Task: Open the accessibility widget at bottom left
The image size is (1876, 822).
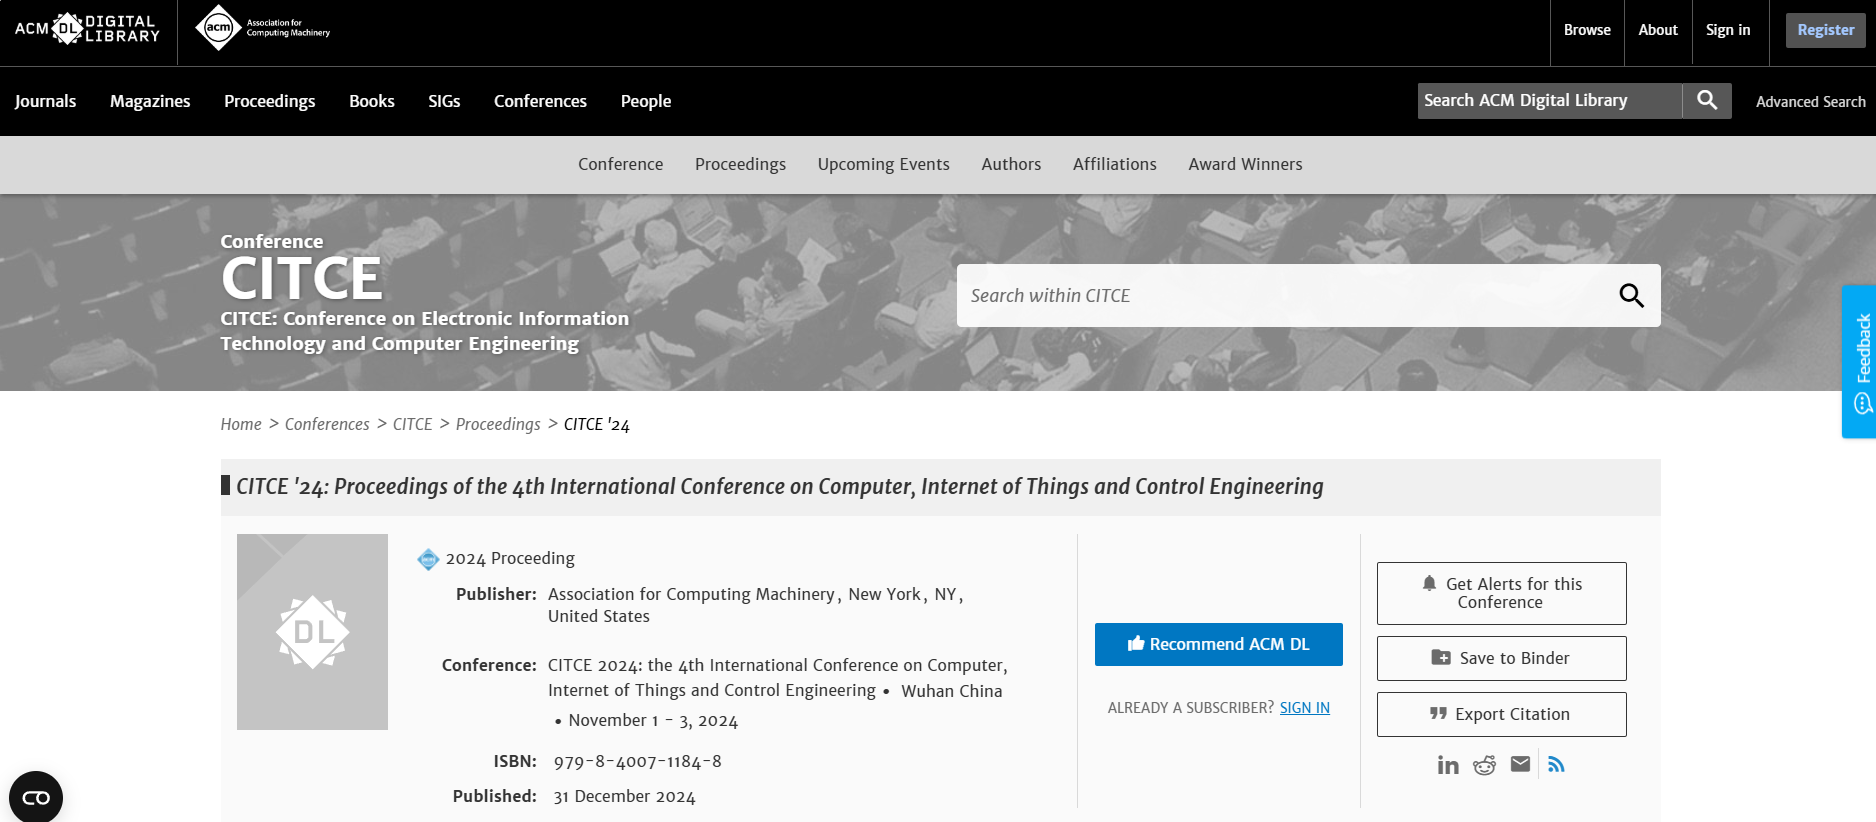Action: click(x=36, y=797)
